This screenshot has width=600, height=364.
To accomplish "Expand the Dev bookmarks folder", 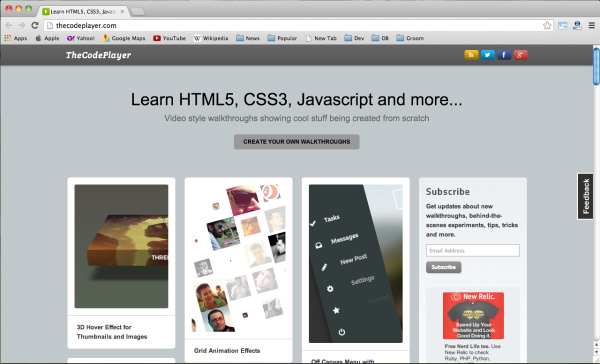I will tap(354, 38).
